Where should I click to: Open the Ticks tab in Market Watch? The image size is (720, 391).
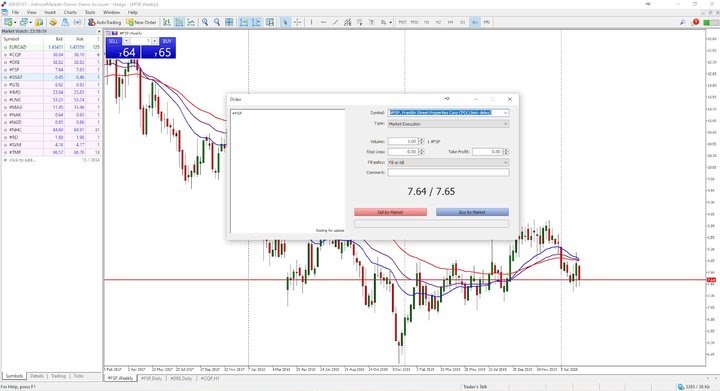[79, 376]
